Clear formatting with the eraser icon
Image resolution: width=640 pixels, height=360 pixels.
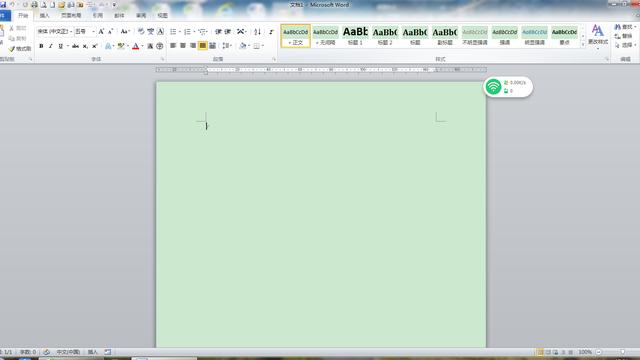tap(141, 31)
